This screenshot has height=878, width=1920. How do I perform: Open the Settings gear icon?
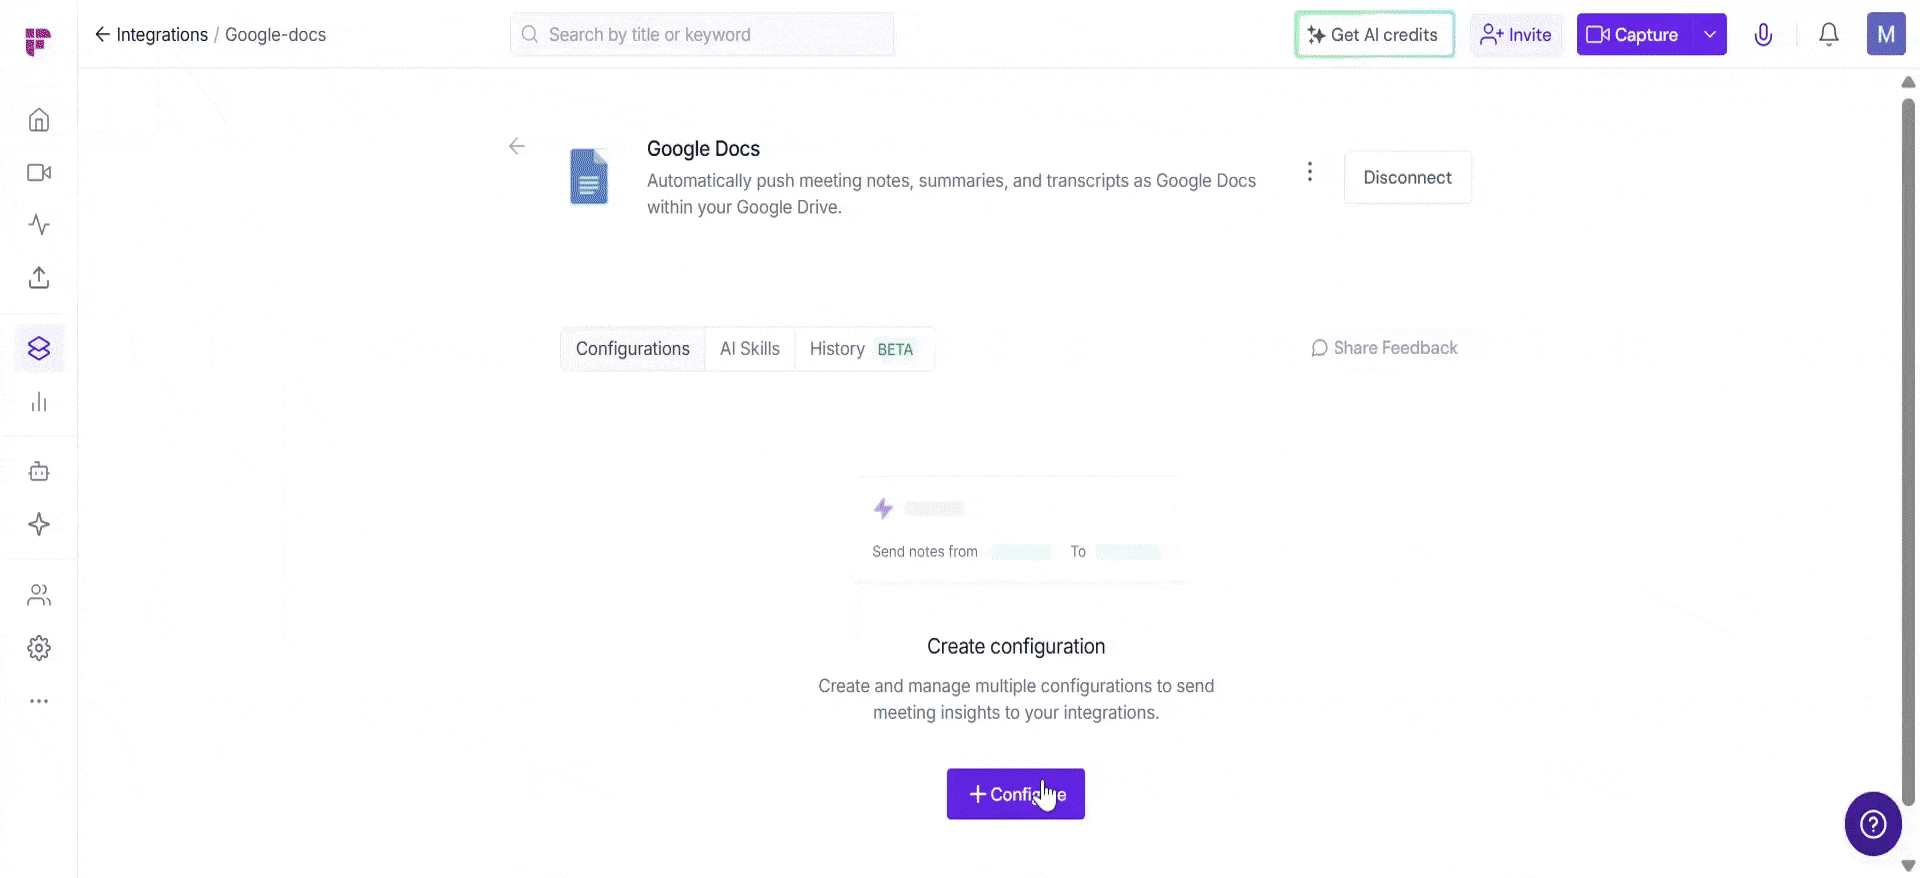click(39, 648)
